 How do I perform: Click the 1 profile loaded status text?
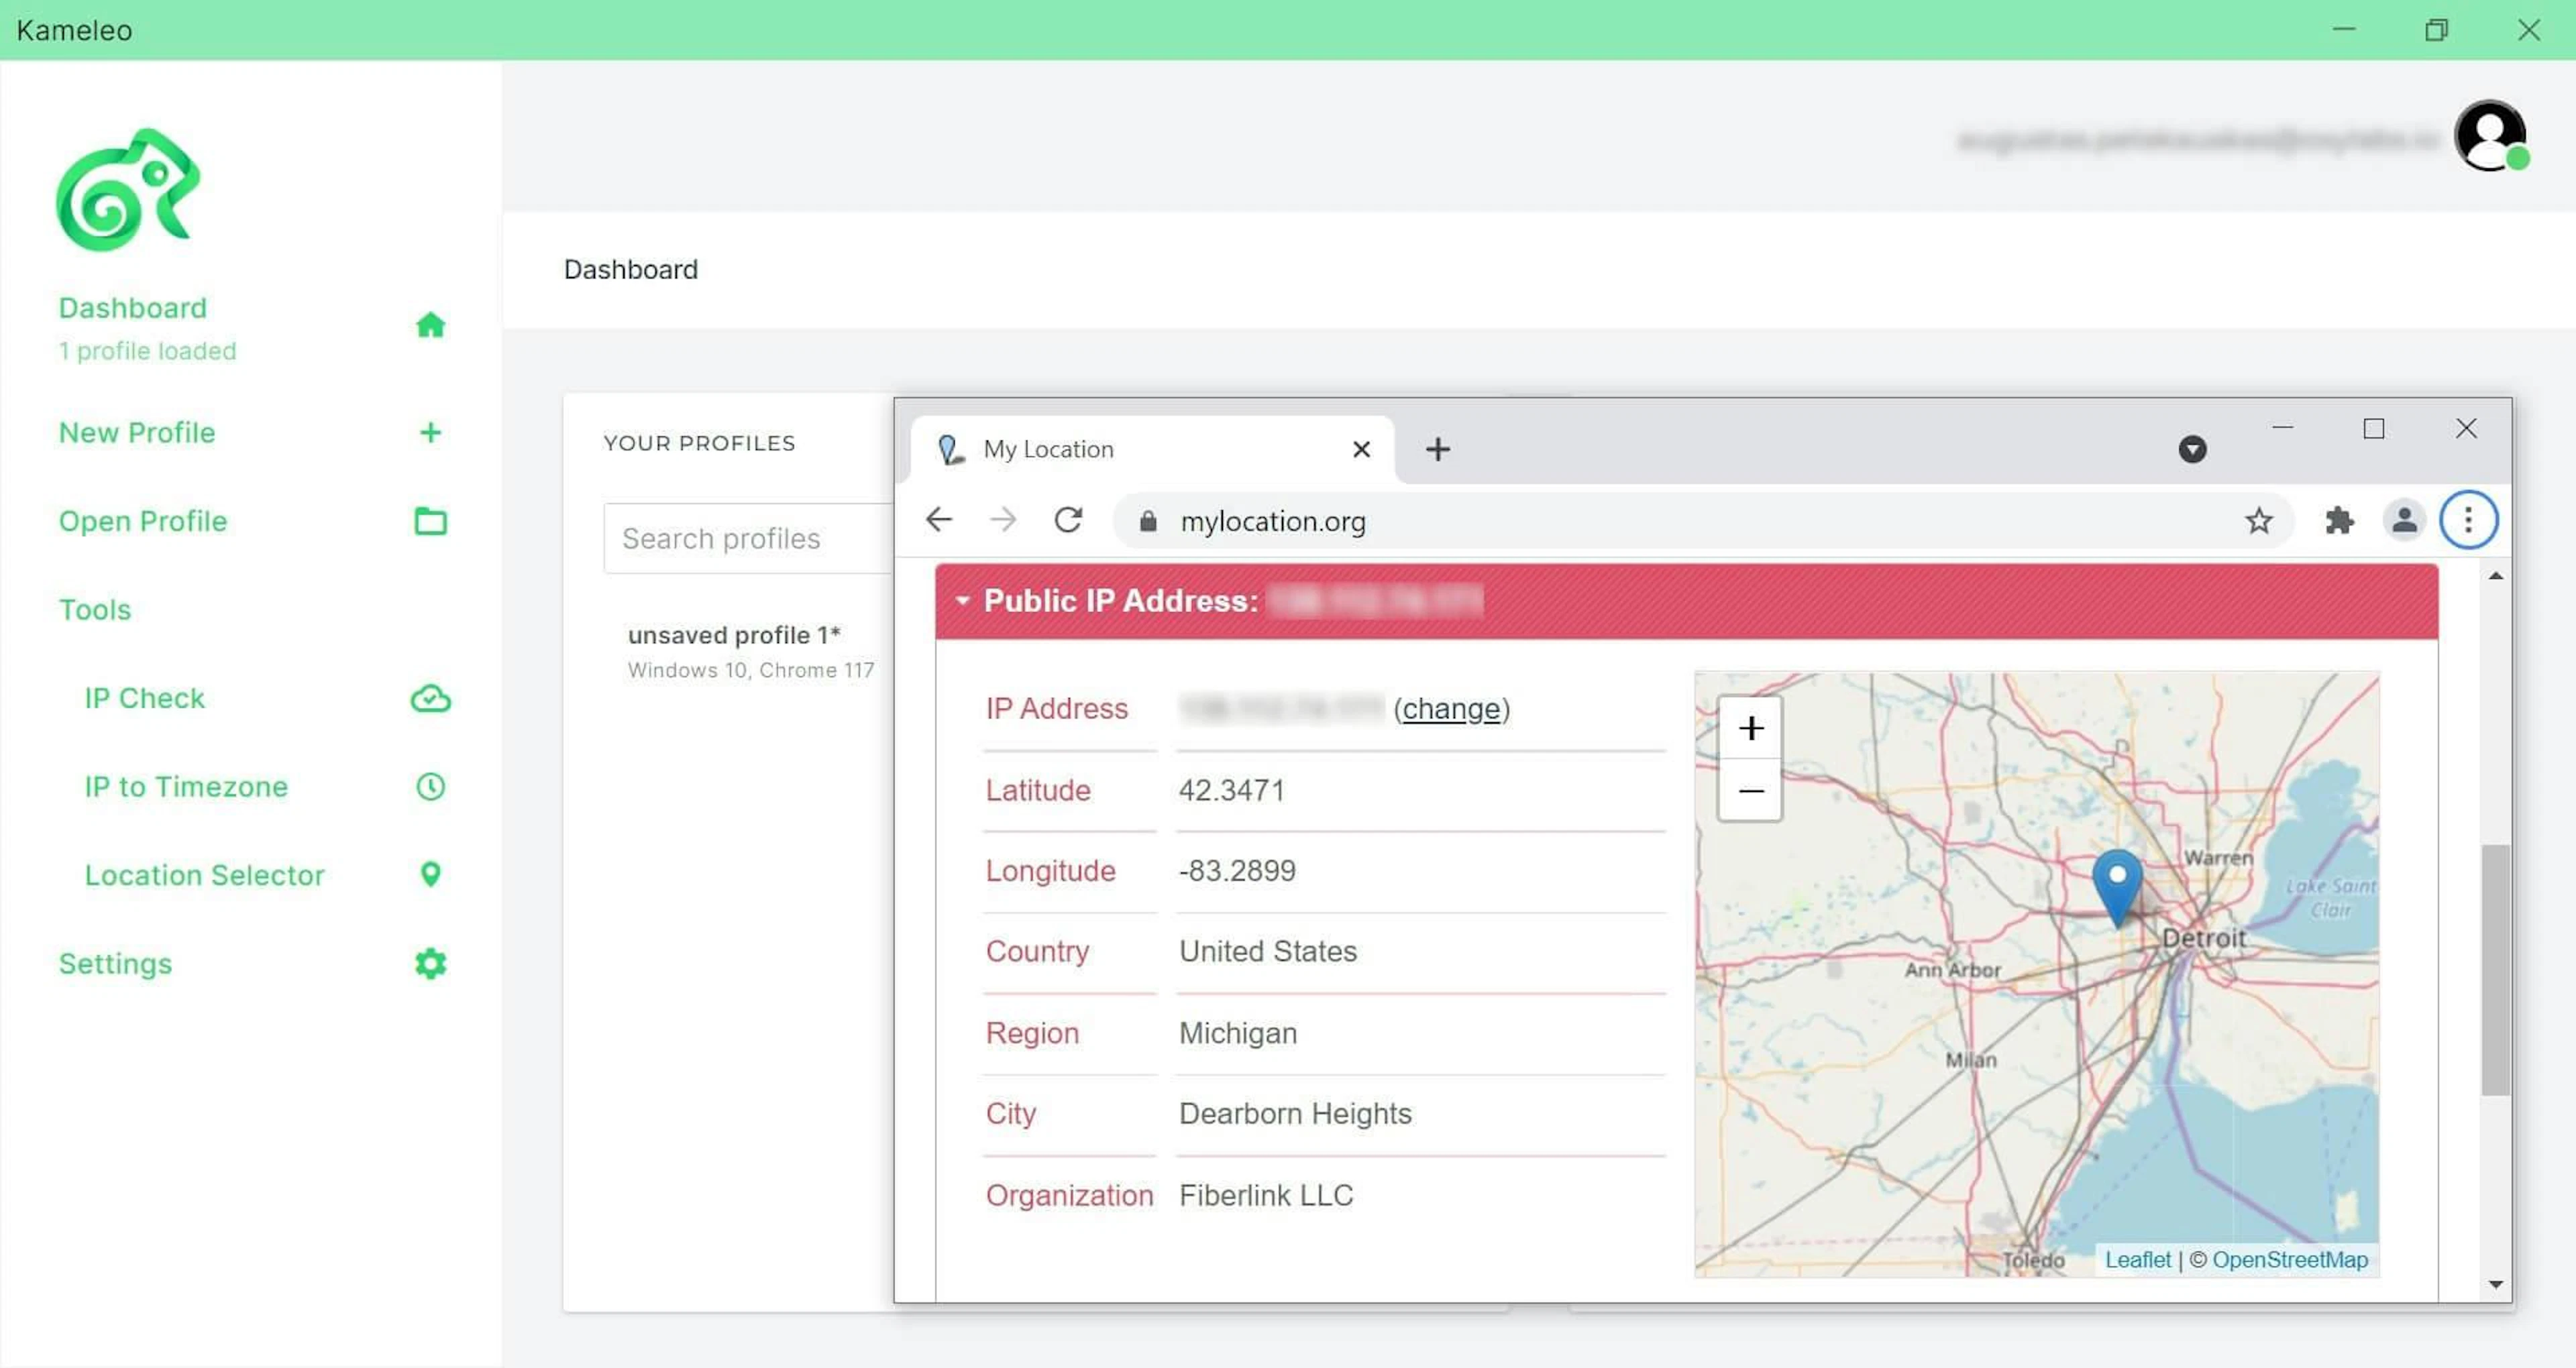(x=147, y=351)
